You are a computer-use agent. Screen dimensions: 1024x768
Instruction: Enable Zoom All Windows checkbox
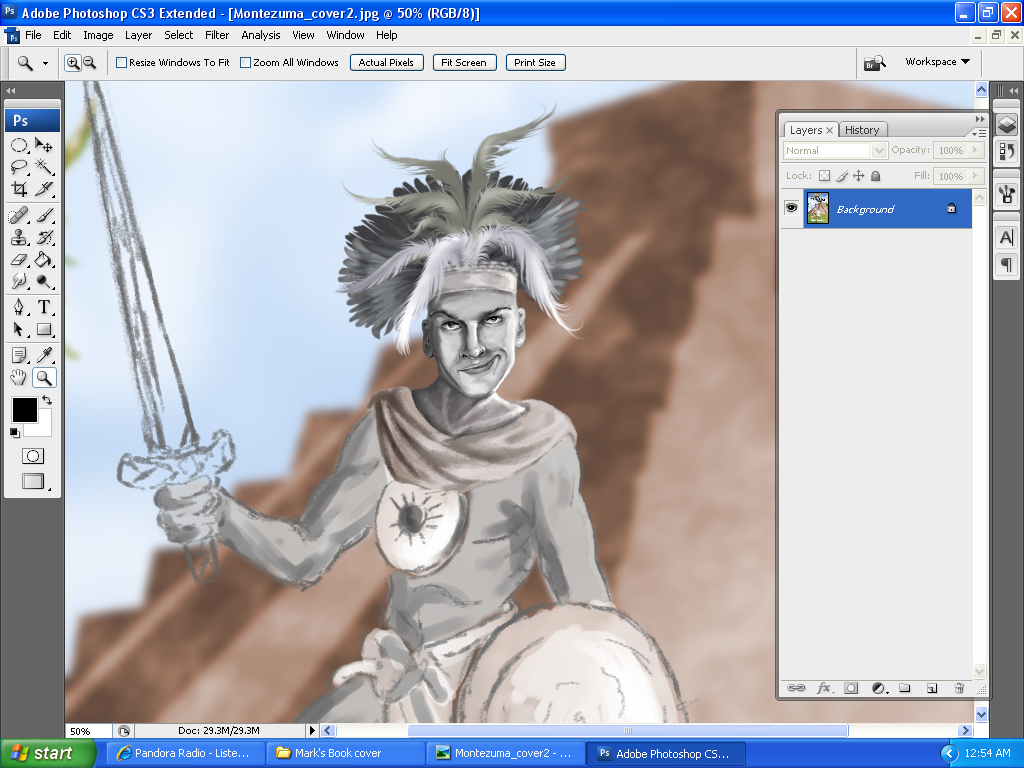(246, 63)
